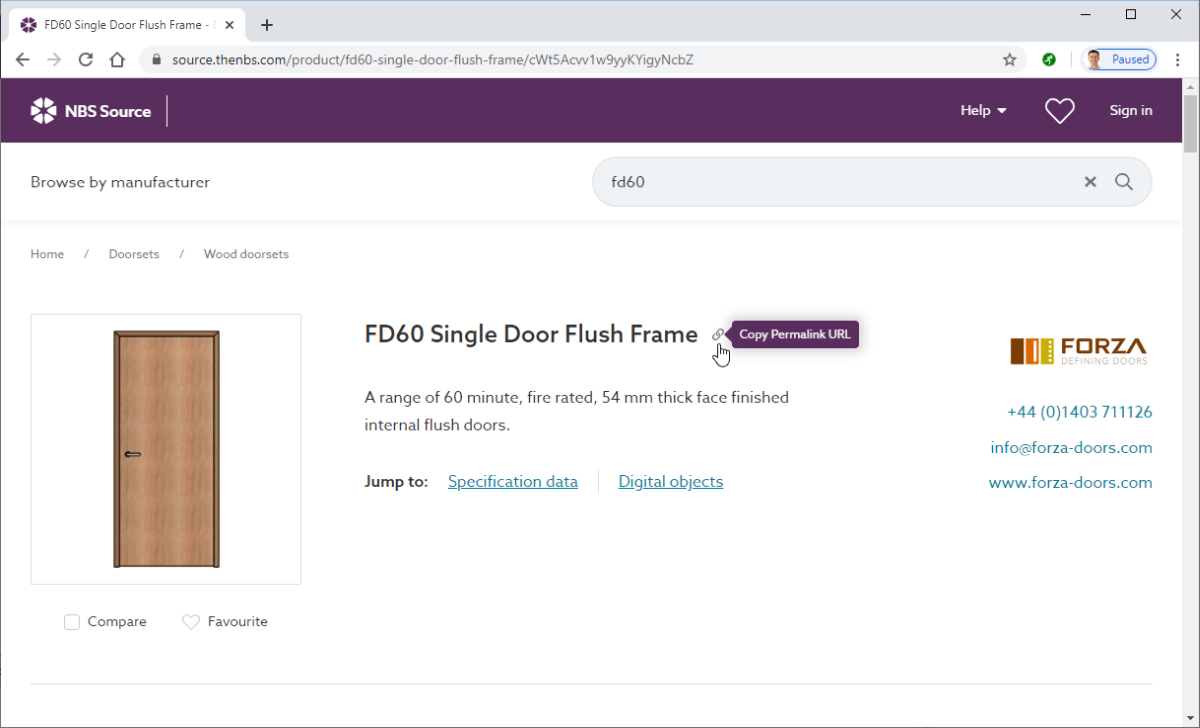Image resolution: width=1200 pixels, height=728 pixels.
Task: Jump to Digital objects
Action: (x=671, y=482)
